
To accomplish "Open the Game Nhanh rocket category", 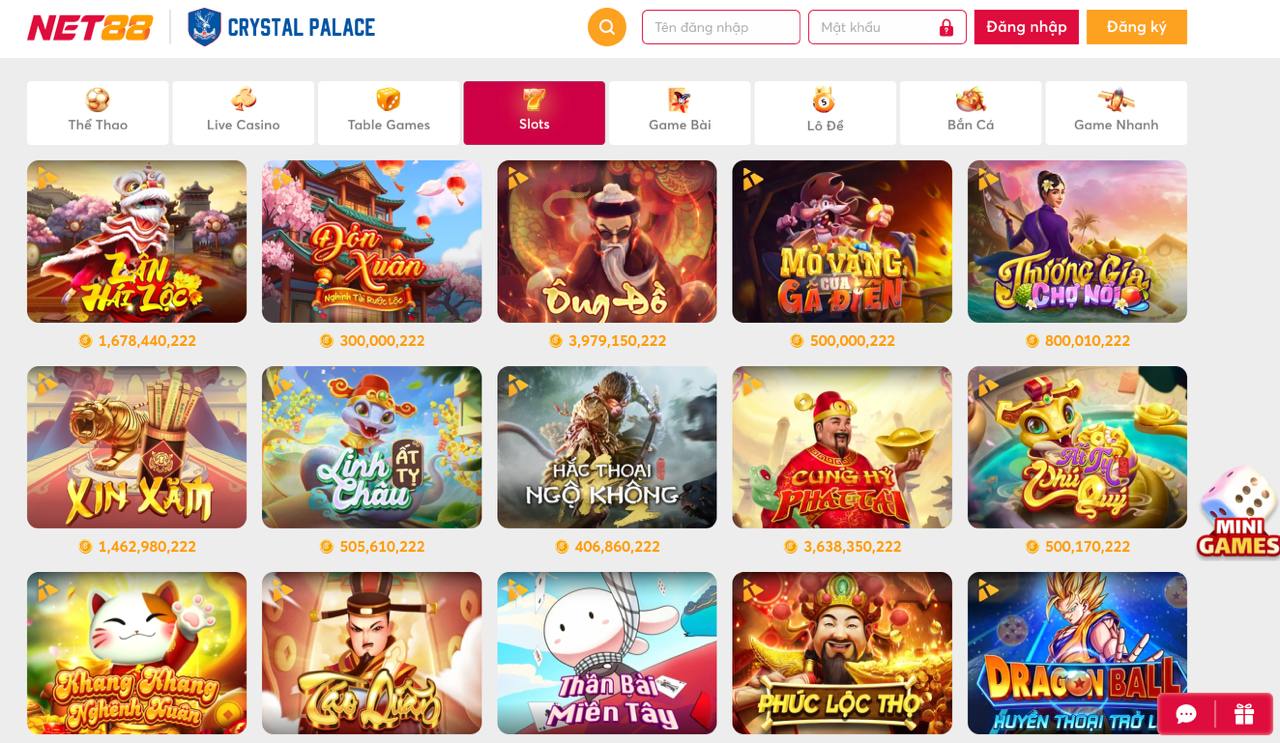I will click(1116, 113).
